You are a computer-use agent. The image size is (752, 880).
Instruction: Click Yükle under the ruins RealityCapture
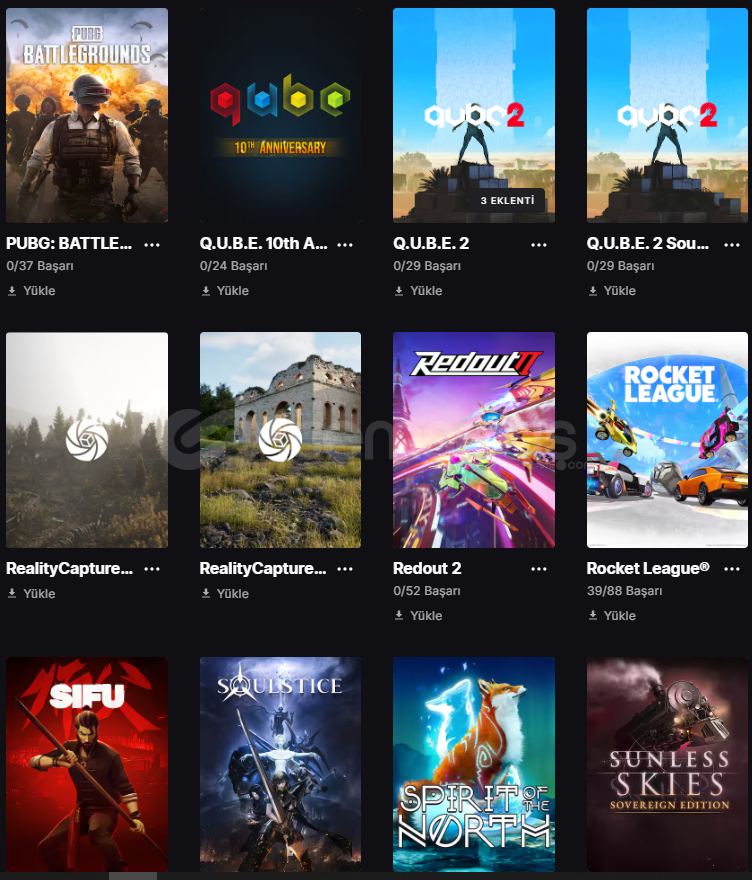(225, 594)
